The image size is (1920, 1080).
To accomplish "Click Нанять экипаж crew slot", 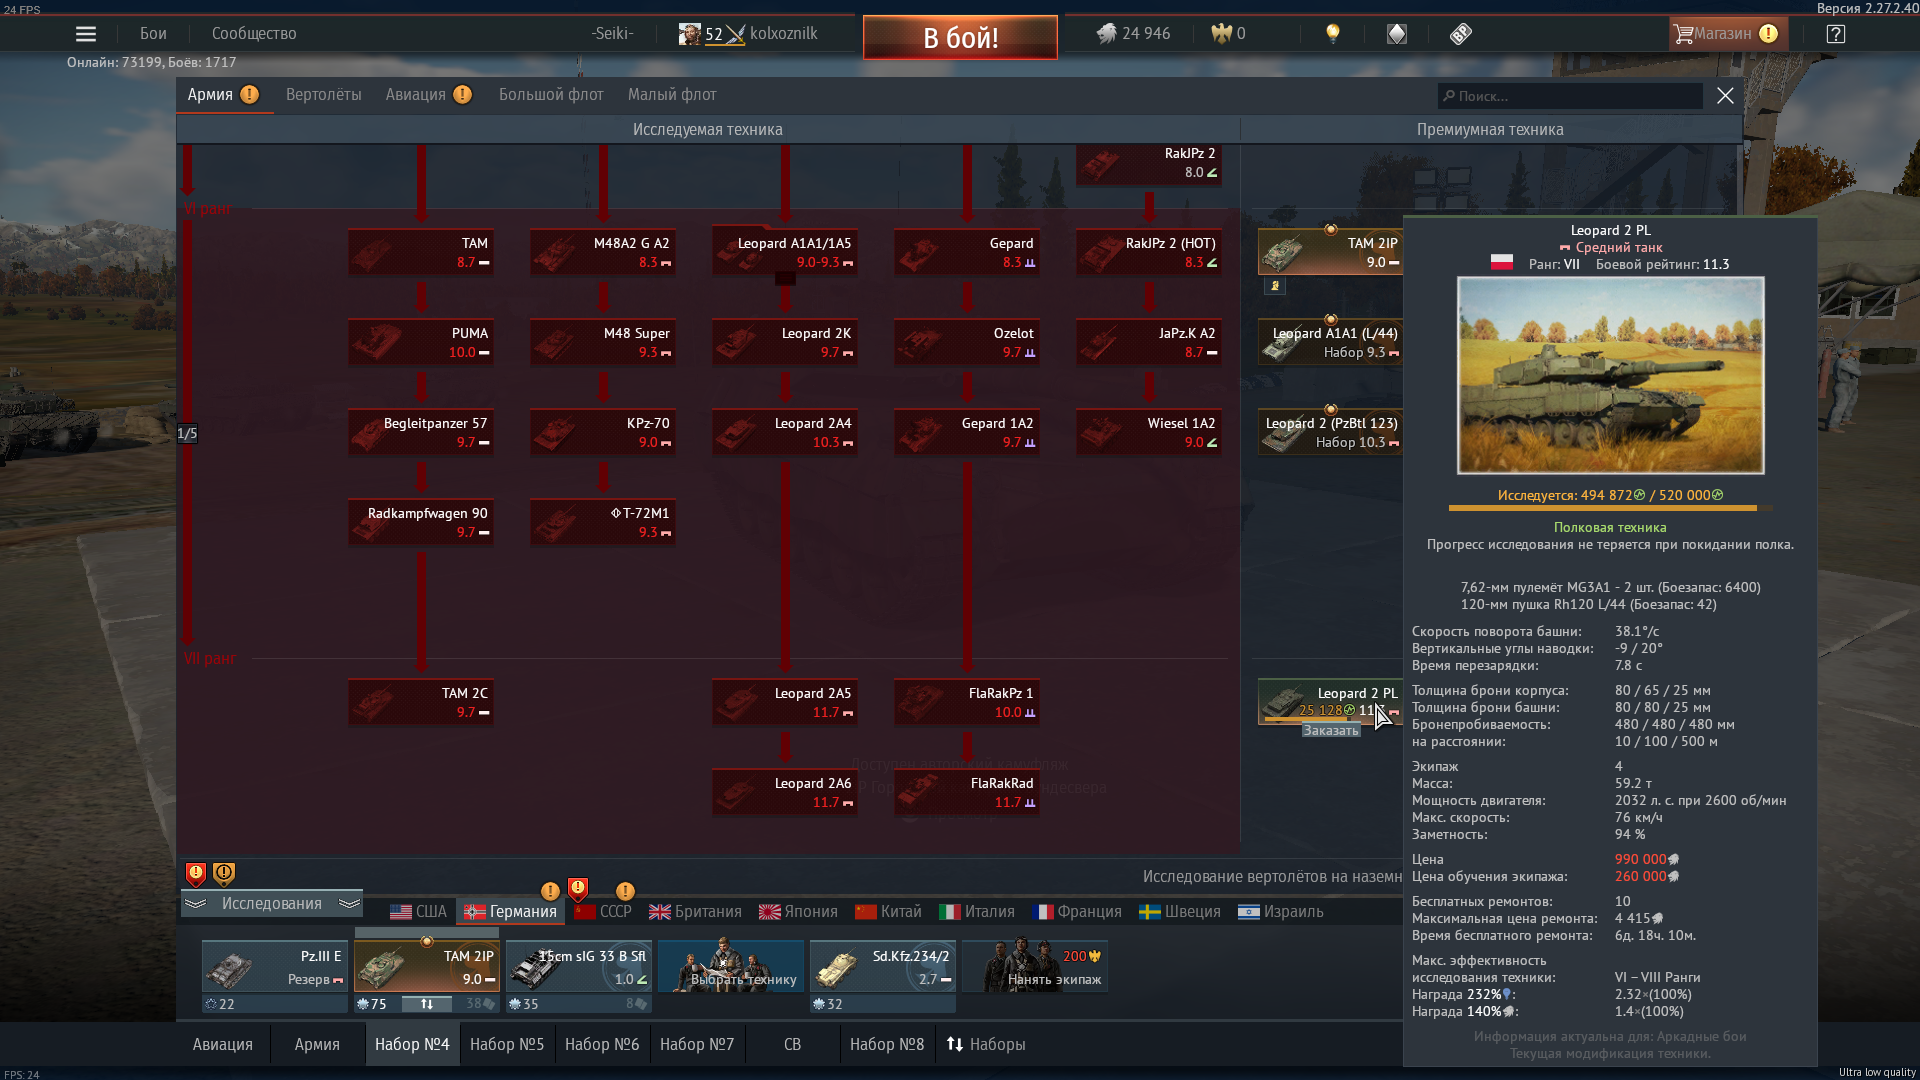I will pos(1035,966).
